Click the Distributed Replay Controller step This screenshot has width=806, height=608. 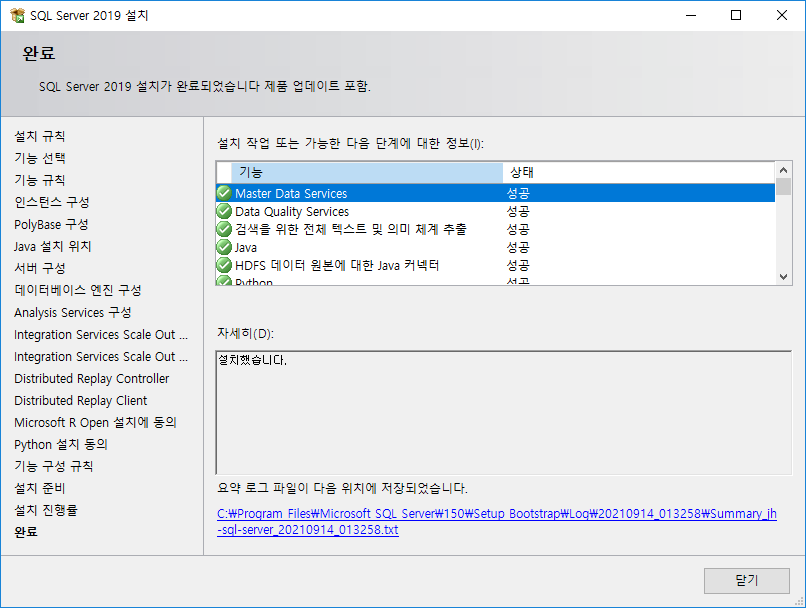(91, 379)
